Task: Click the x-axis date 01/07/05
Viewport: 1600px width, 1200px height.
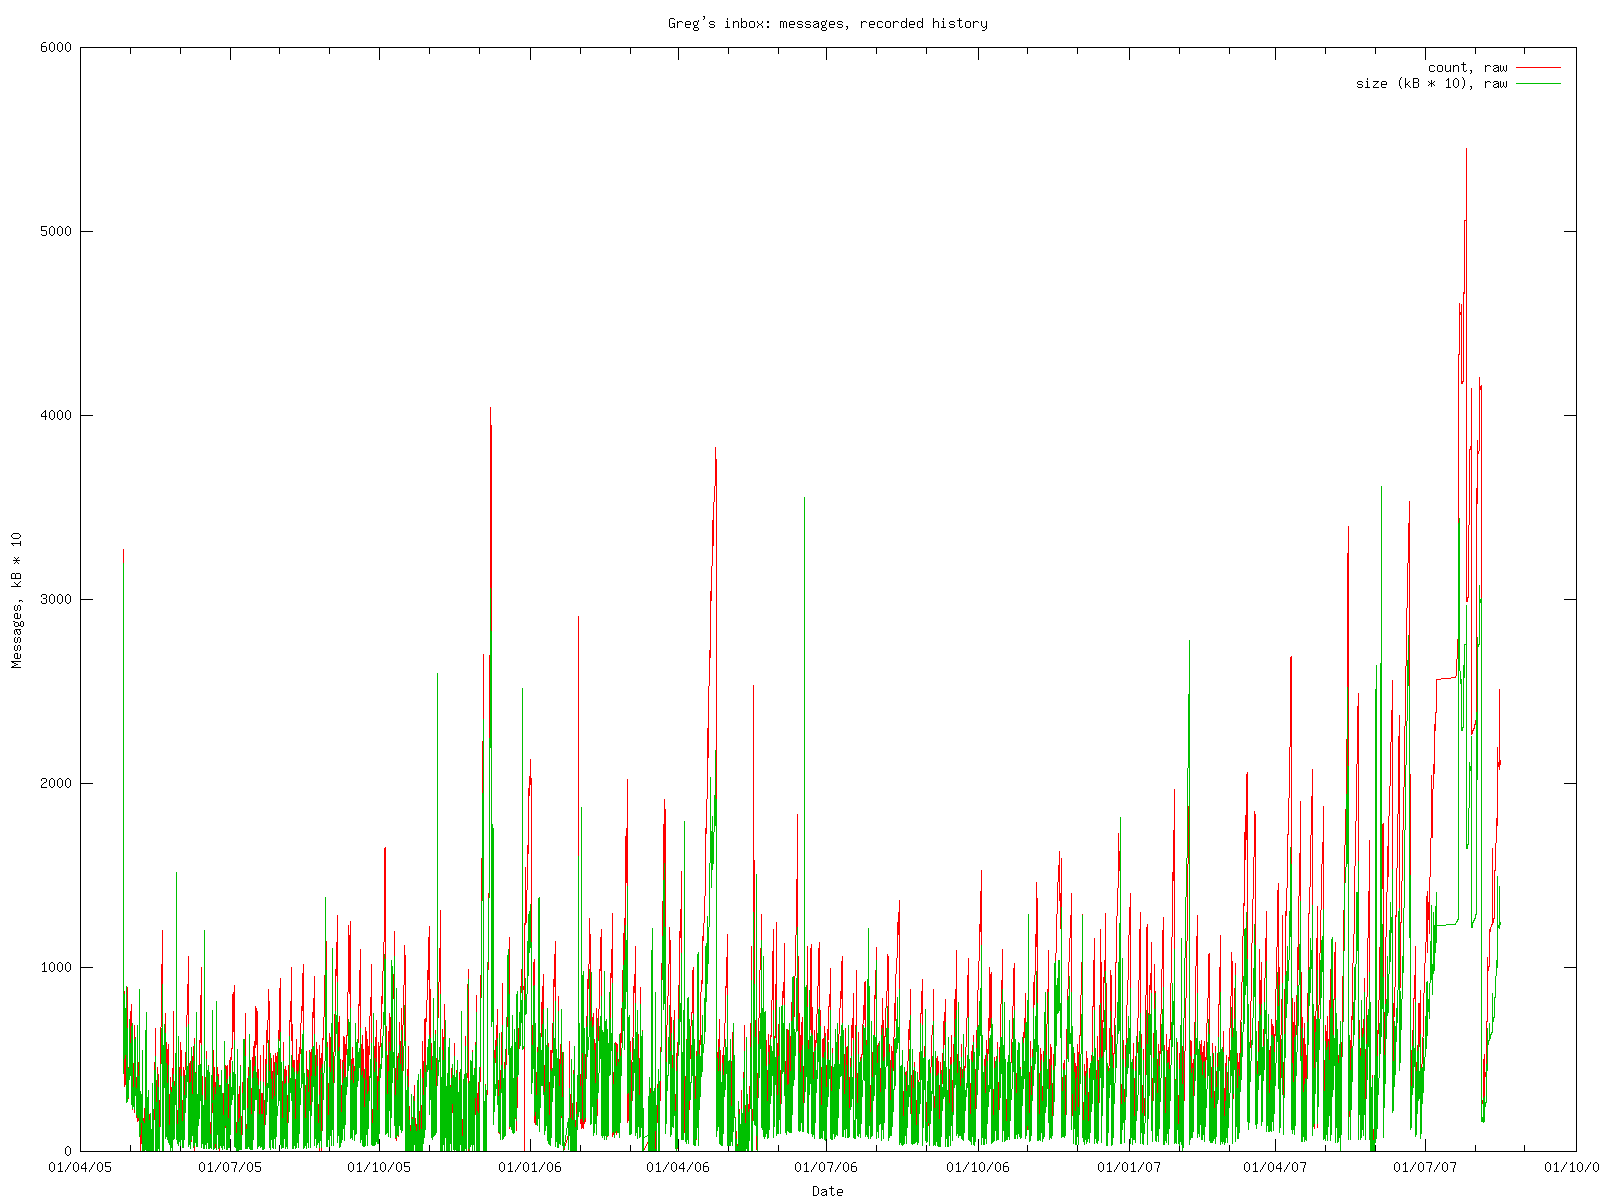Action: tap(230, 1167)
